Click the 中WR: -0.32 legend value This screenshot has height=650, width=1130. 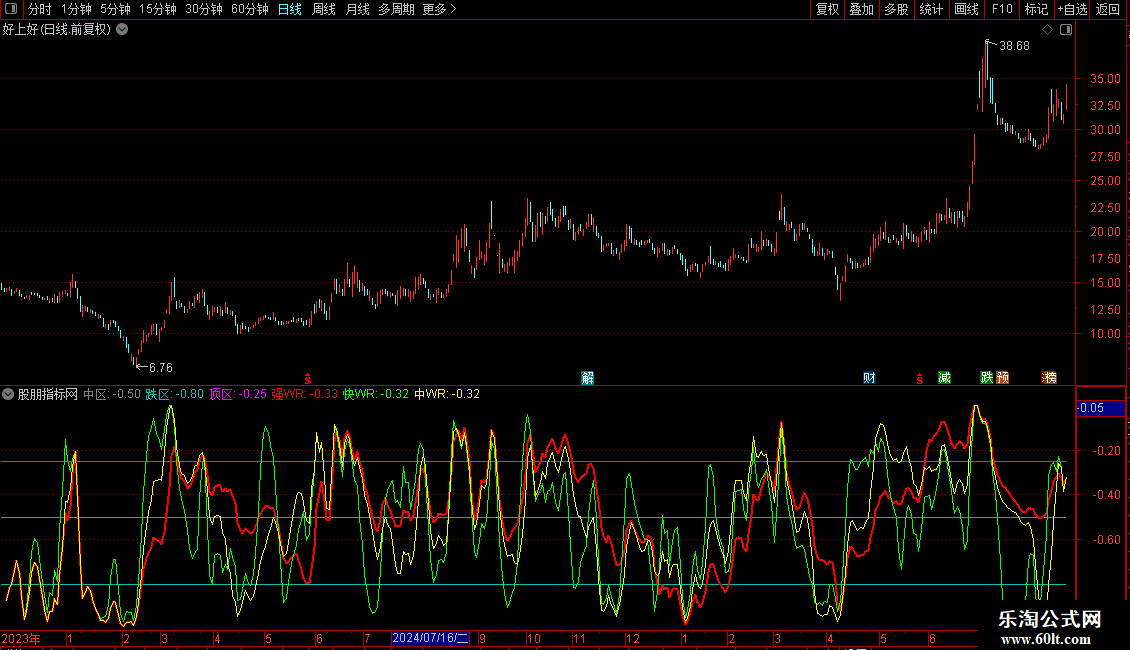[x=447, y=394]
